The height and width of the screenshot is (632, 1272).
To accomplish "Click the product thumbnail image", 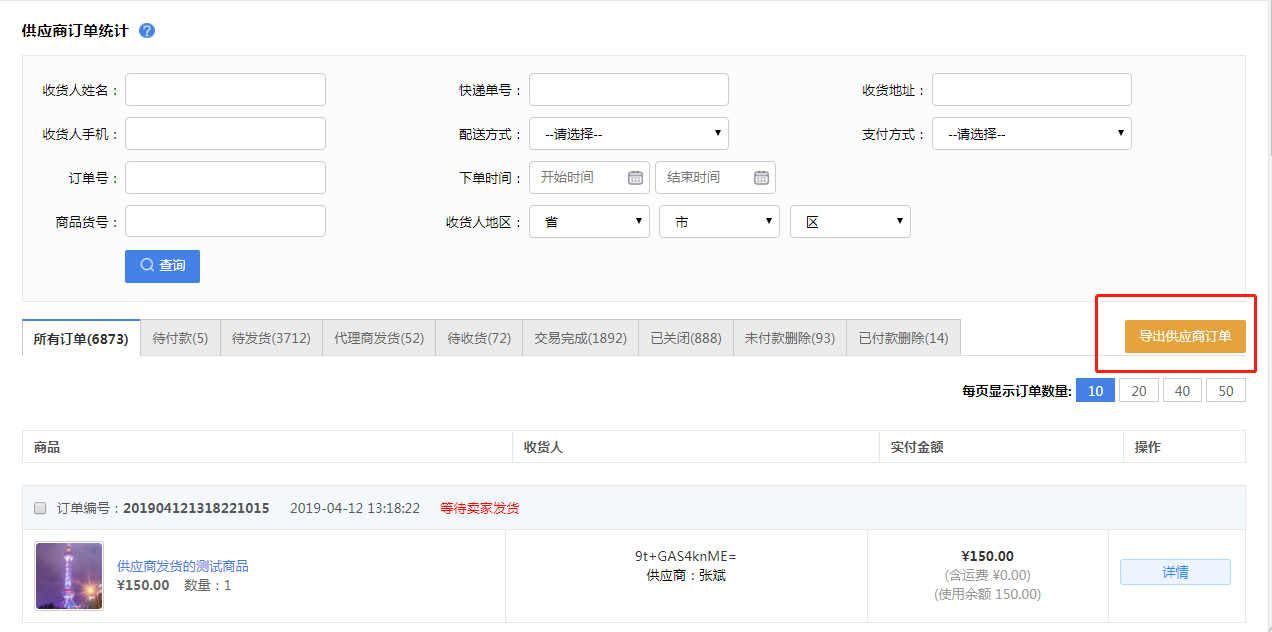I will point(69,576).
